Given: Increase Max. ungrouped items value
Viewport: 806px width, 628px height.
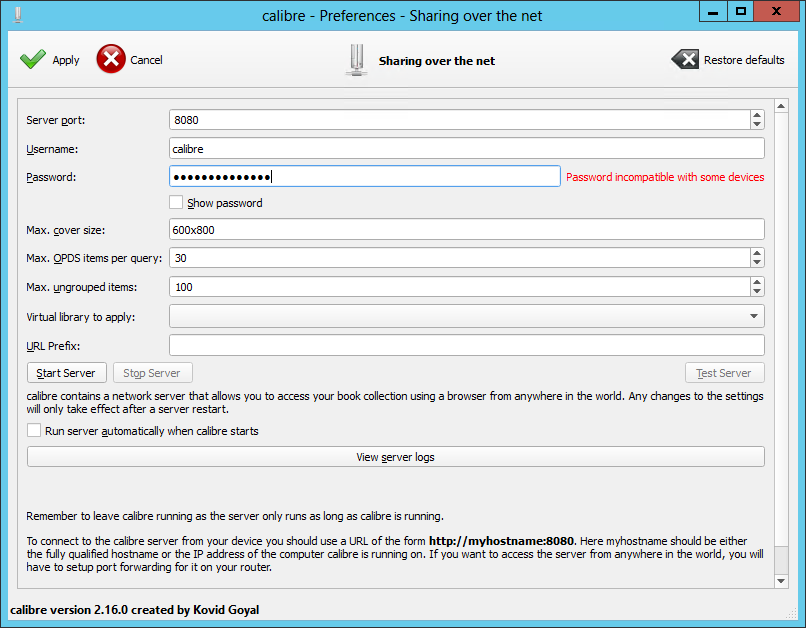Looking at the screenshot, I should (757, 282).
